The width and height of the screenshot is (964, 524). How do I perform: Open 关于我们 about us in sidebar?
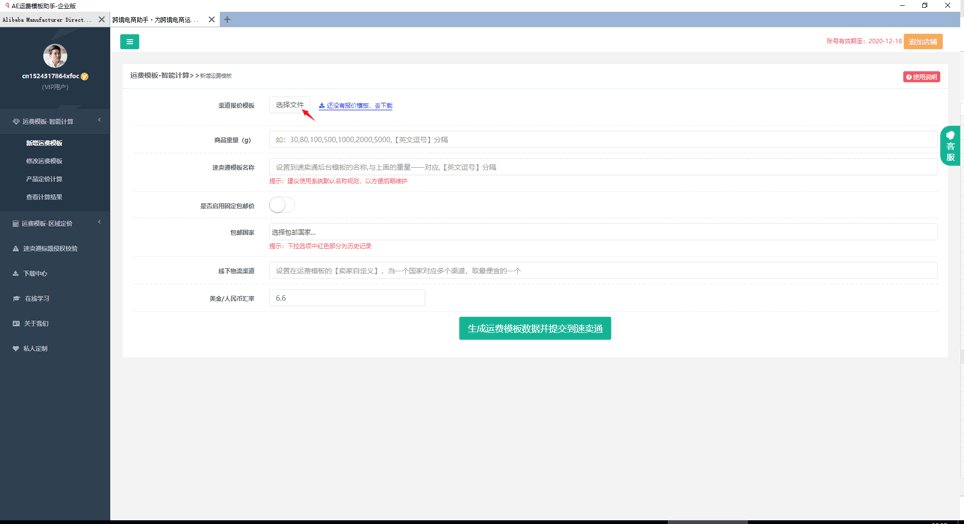pos(36,323)
